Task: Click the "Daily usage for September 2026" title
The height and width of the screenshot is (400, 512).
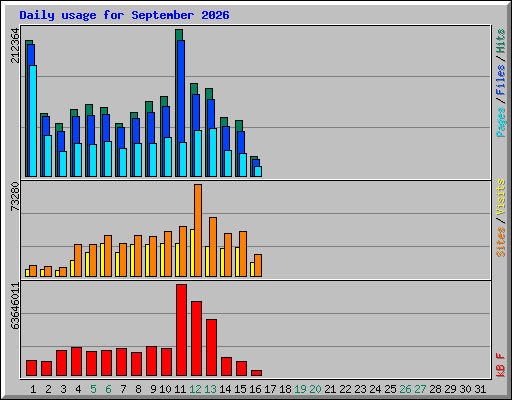Action: click(124, 15)
